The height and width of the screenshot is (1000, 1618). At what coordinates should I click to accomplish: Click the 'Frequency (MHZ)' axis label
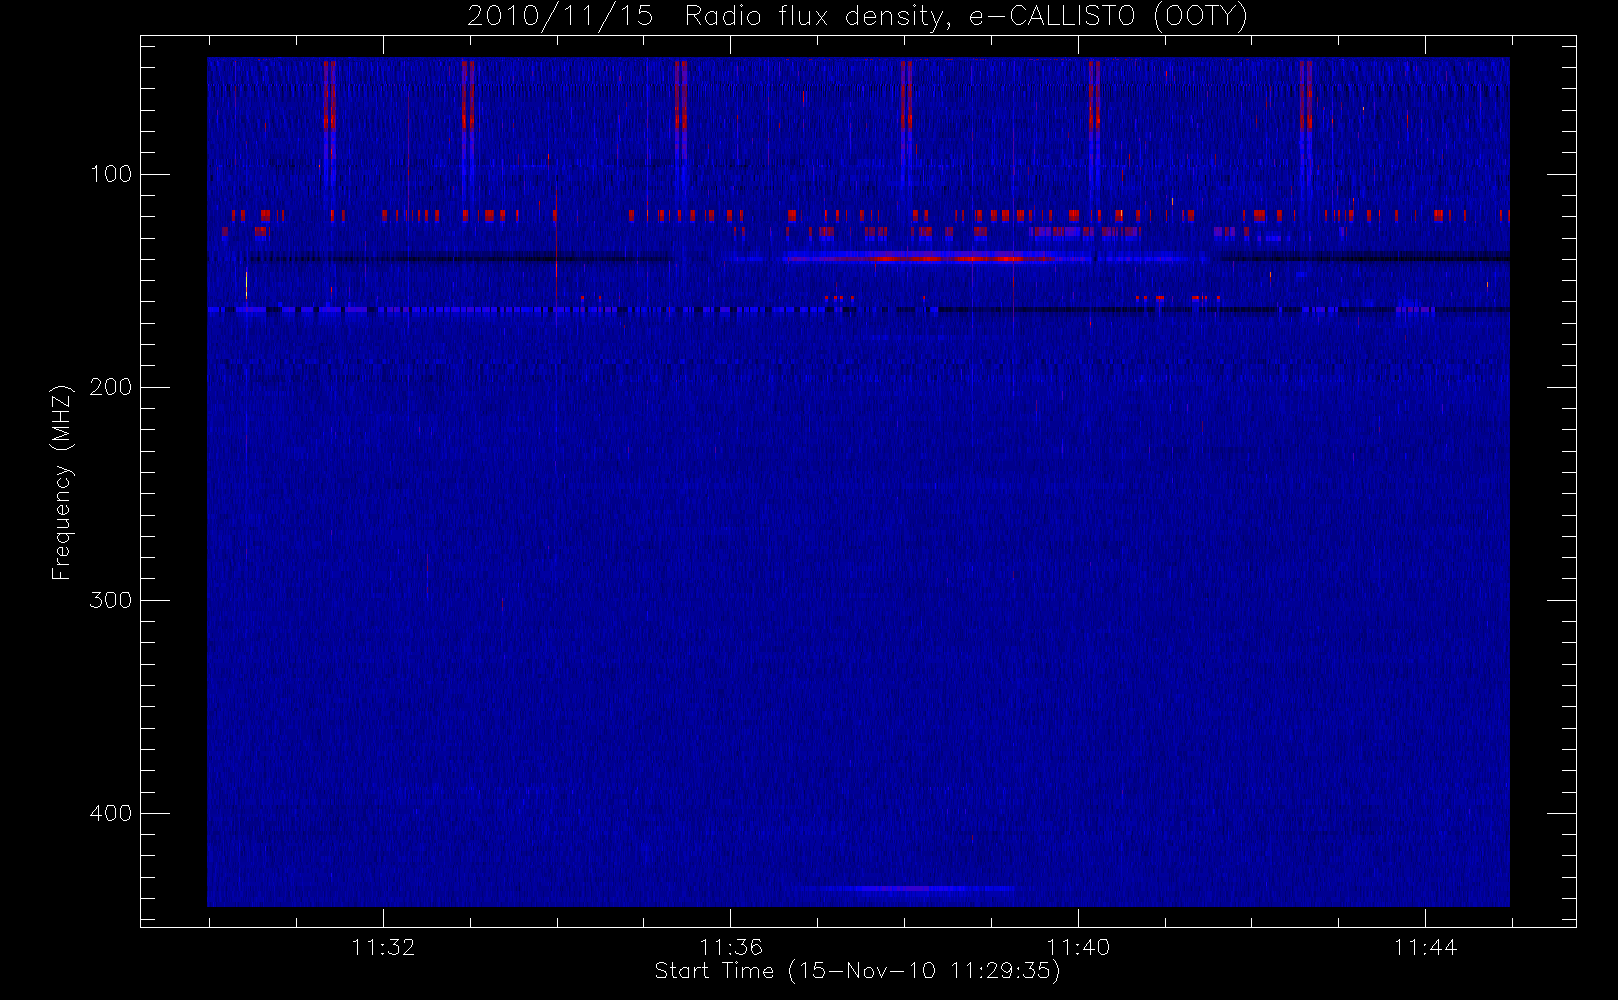(x=62, y=482)
